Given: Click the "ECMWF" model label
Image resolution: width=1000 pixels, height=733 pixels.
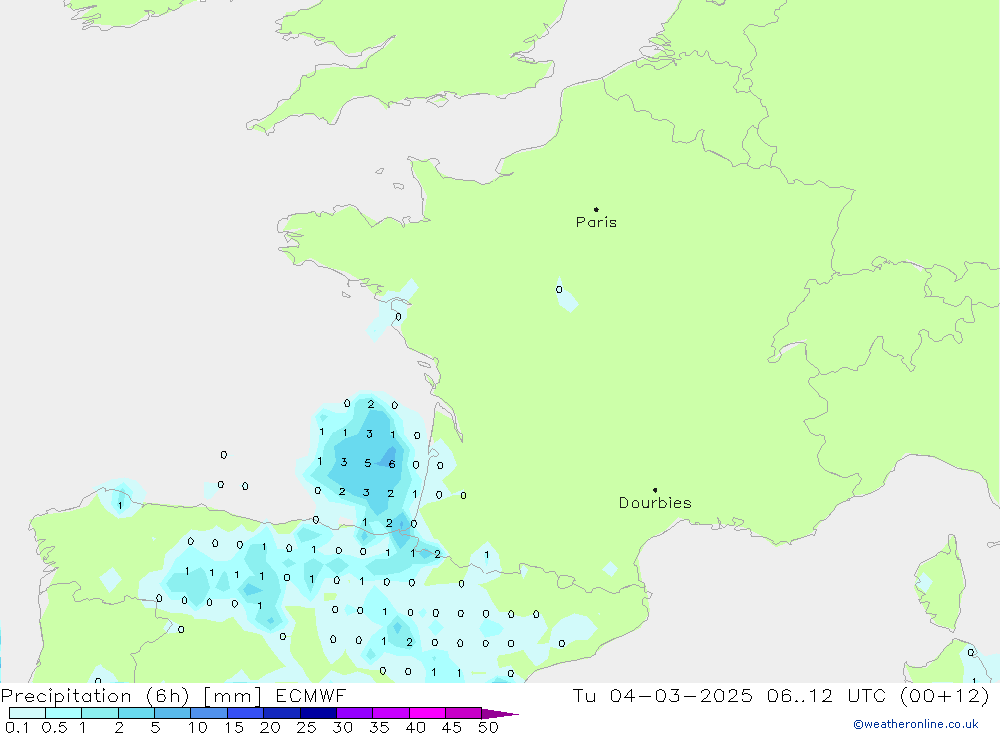Looking at the screenshot, I should 311,695.
